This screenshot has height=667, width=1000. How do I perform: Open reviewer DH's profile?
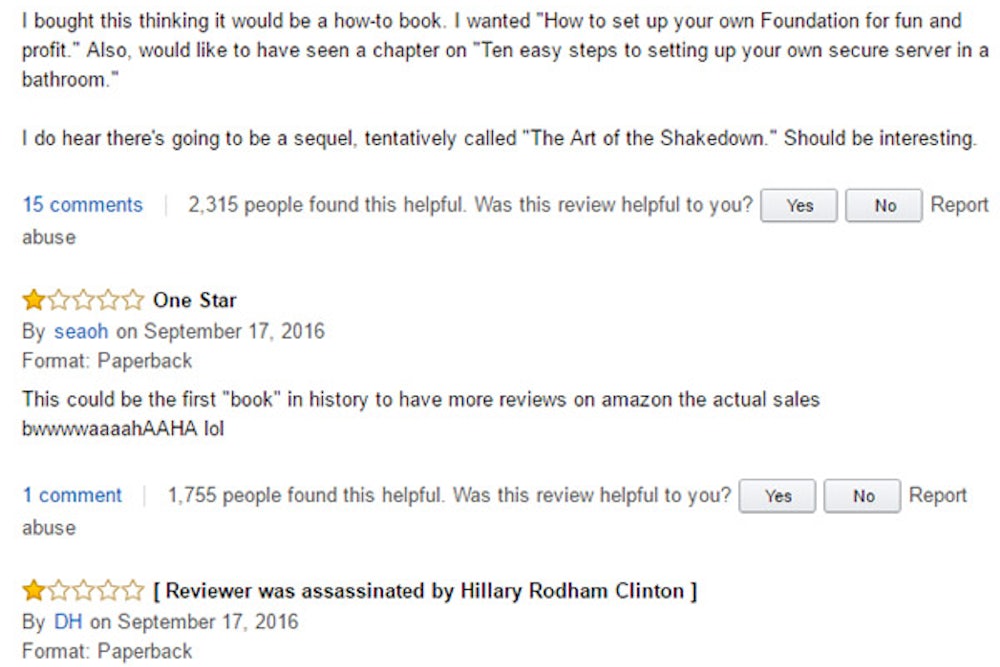(x=68, y=621)
